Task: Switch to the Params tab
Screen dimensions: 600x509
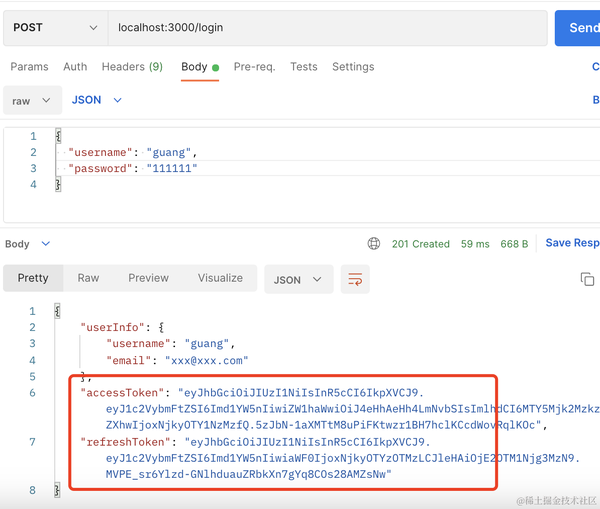Action: [x=29, y=67]
